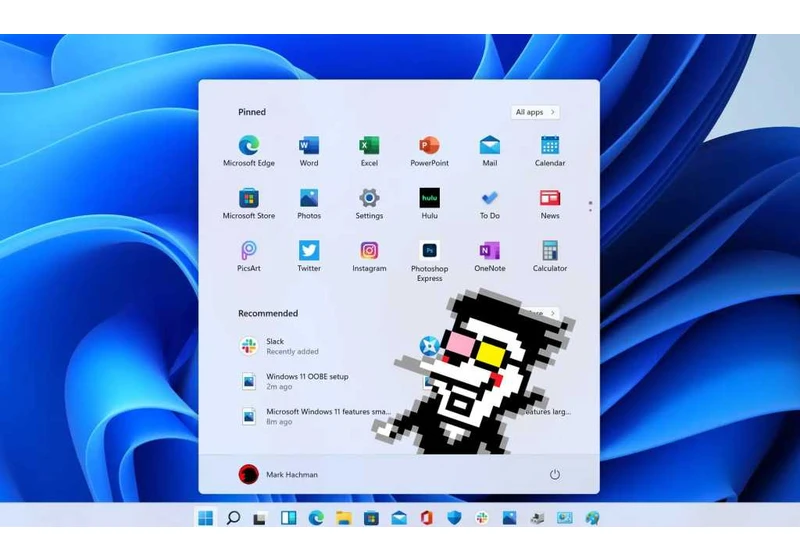Open the OneNote pinned app
800x560 pixels.
click(489, 256)
